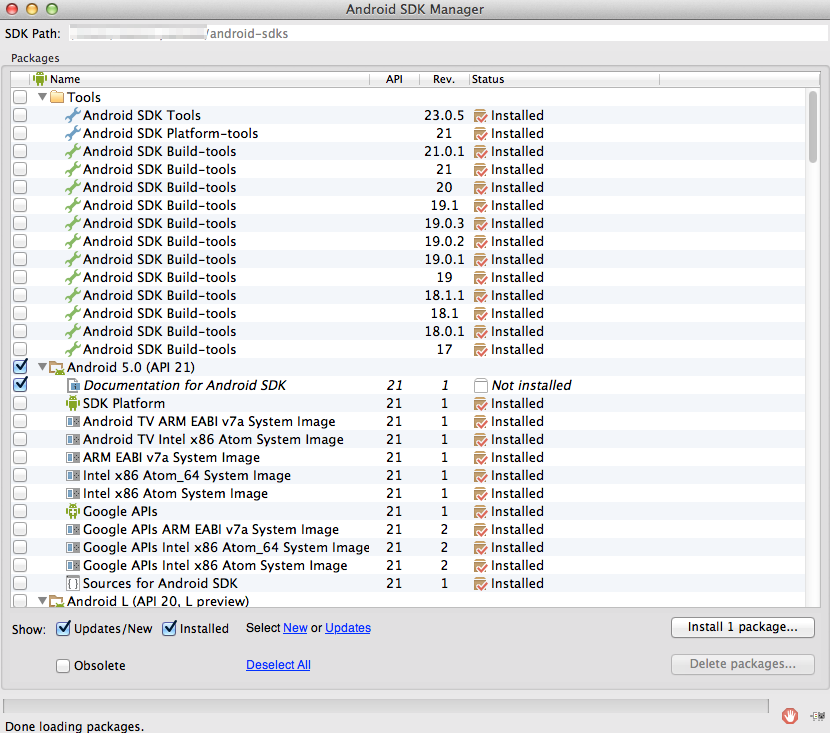Check the Google APIs package checkbox

tap(20, 511)
